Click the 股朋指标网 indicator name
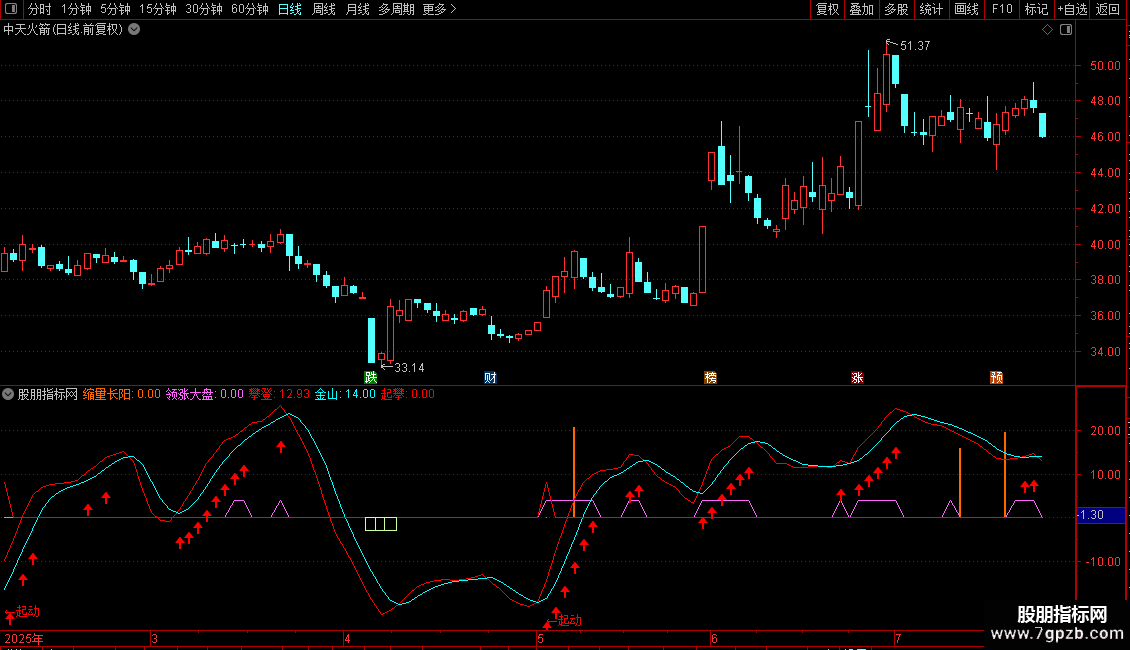1130x650 pixels. click(x=48, y=394)
